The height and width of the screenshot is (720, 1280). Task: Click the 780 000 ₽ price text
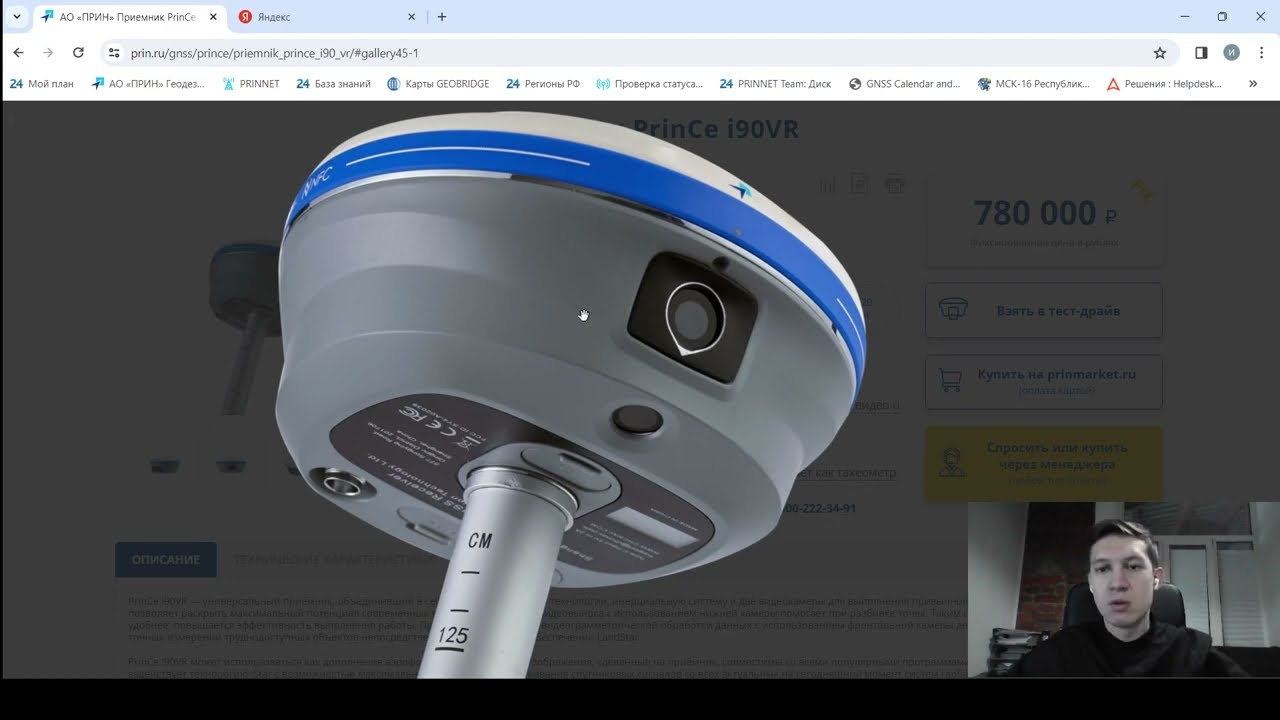tap(1044, 213)
